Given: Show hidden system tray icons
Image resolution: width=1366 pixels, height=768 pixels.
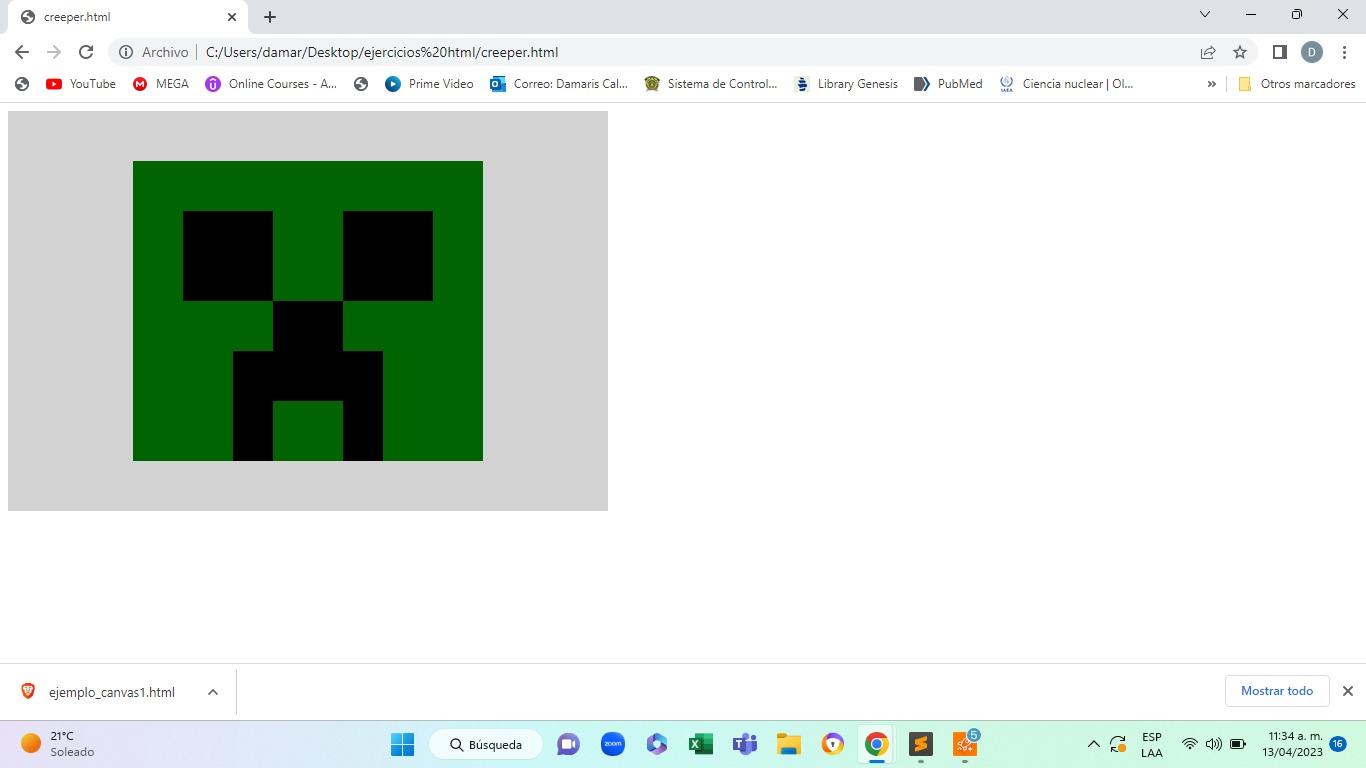Looking at the screenshot, I should 1093,744.
